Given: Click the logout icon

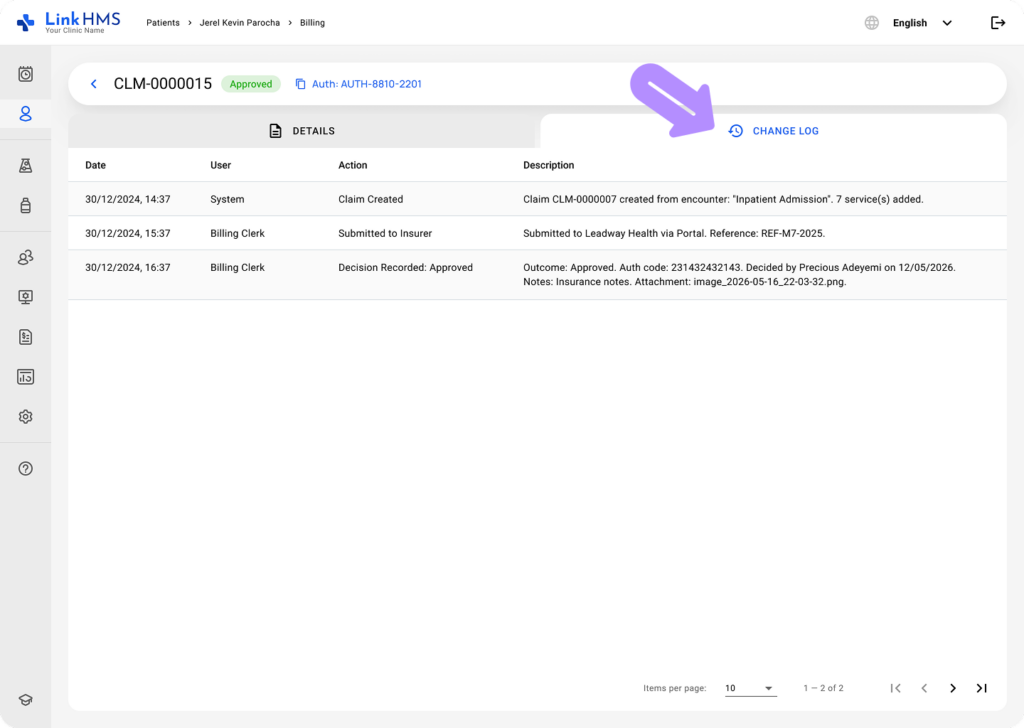Looking at the screenshot, I should pyautogui.click(x=998, y=23).
